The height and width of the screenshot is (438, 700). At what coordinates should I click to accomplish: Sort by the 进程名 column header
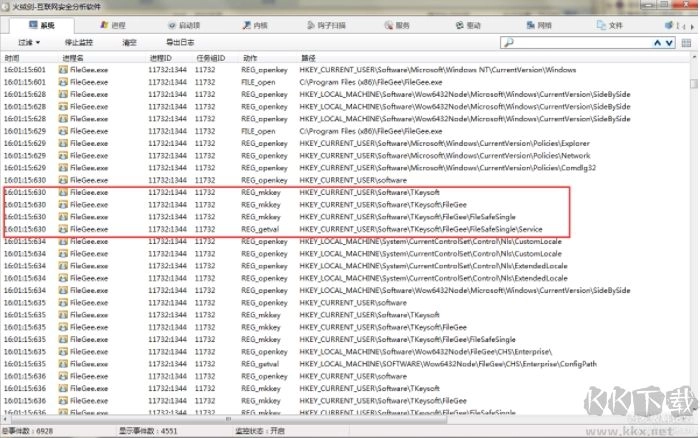(x=75, y=58)
